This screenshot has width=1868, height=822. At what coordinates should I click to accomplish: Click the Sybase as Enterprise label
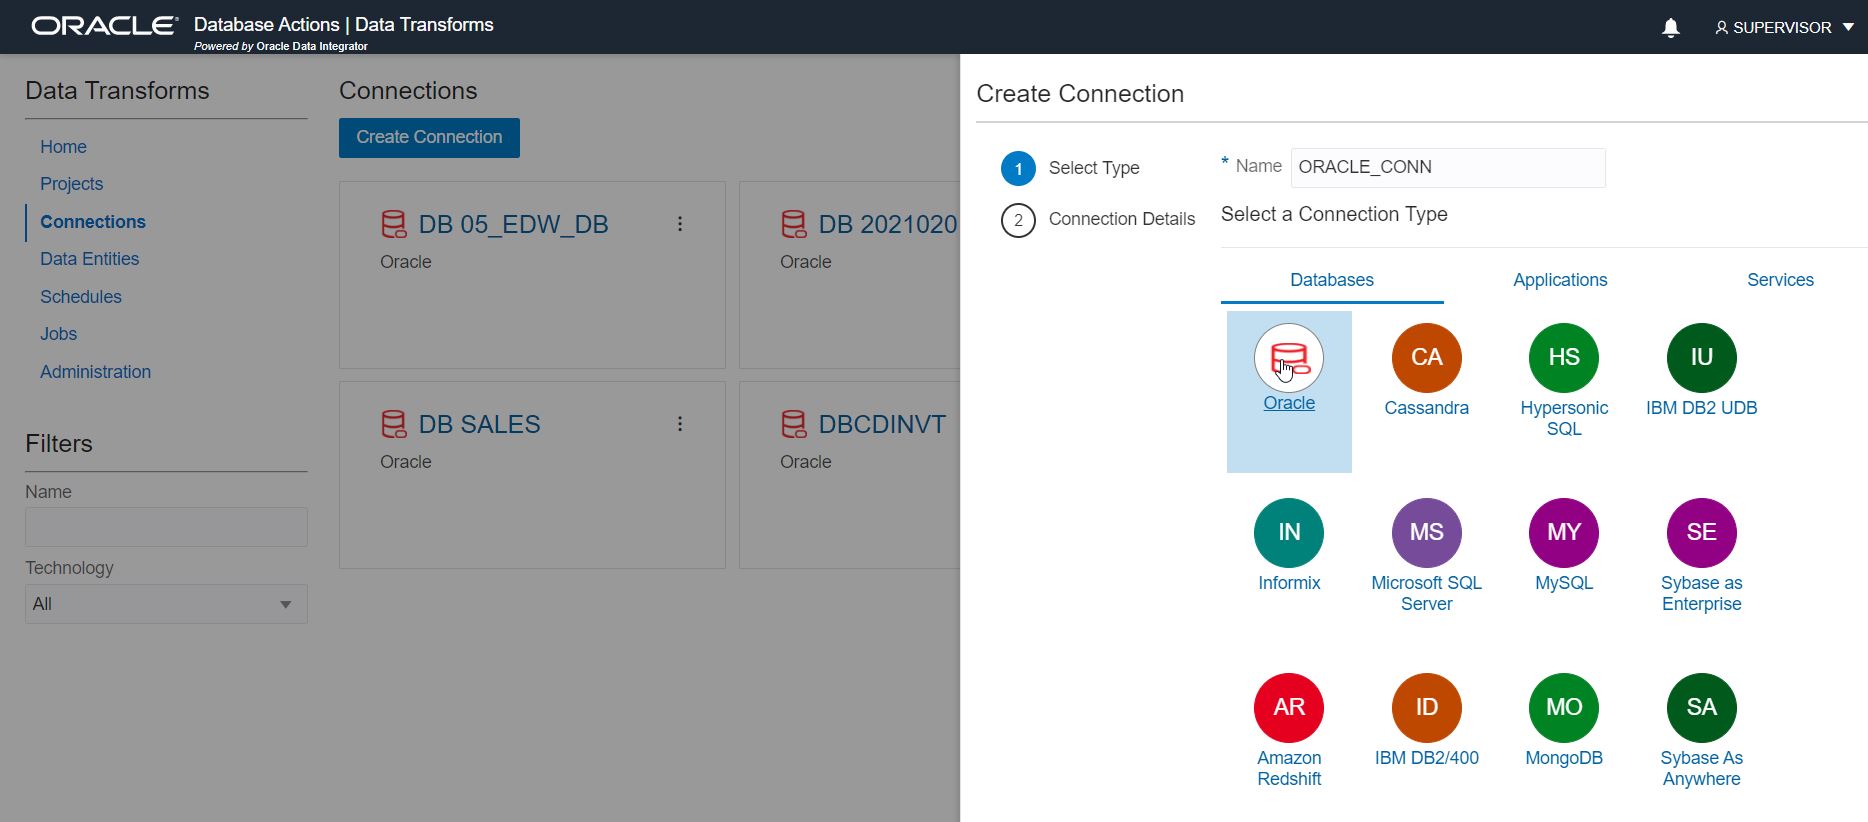[x=1702, y=593]
